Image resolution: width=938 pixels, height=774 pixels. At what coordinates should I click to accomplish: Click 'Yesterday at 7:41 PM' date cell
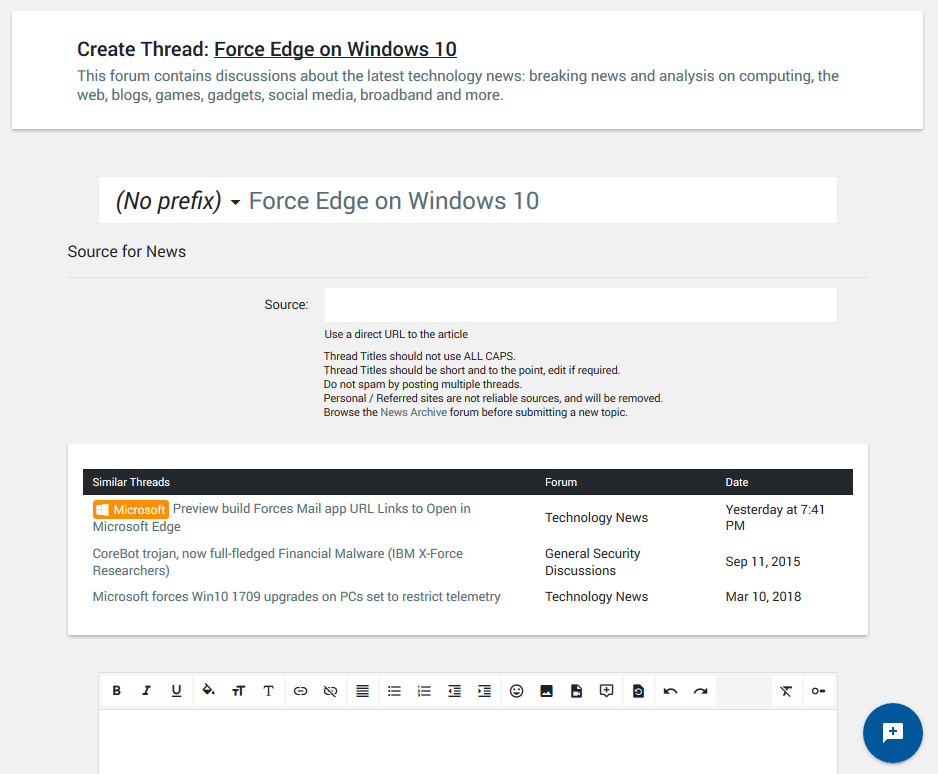coord(775,517)
